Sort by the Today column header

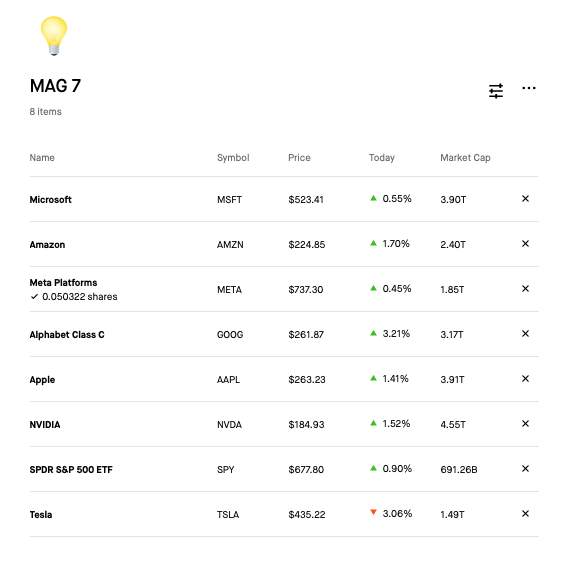click(382, 158)
